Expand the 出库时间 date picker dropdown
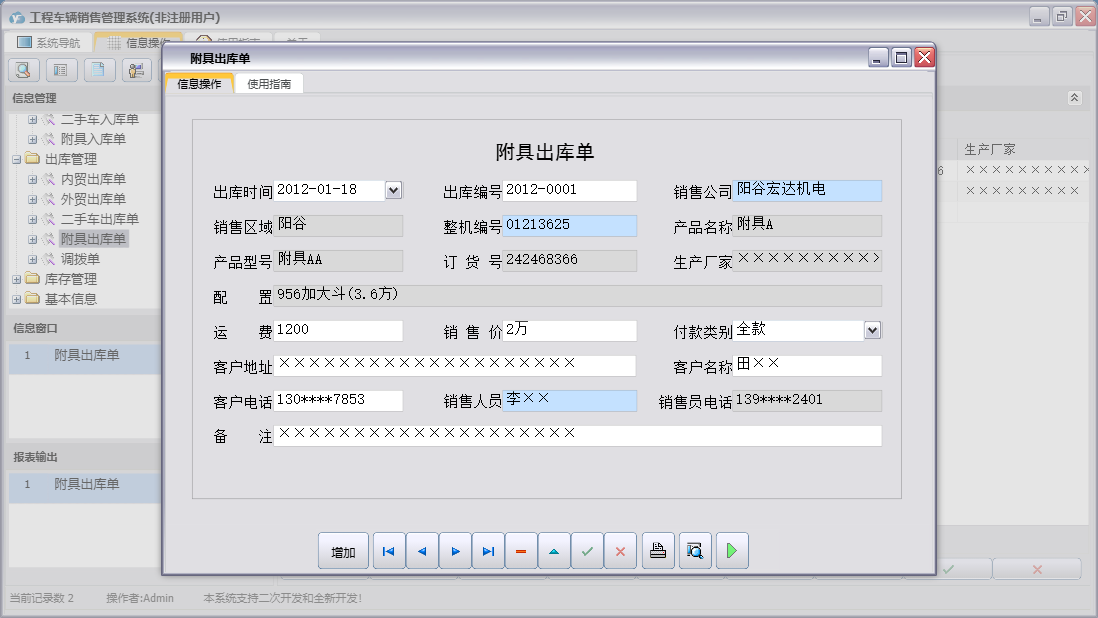 [393, 190]
